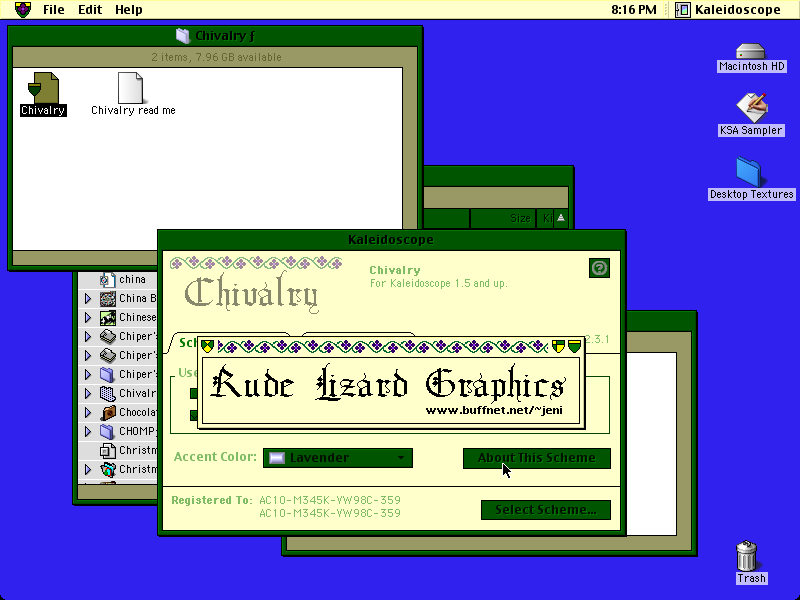Image resolution: width=800 pixels, height=600 pixels.
Task: Click the Rude Lizard Graphics banner
Action: coord(390,390)
